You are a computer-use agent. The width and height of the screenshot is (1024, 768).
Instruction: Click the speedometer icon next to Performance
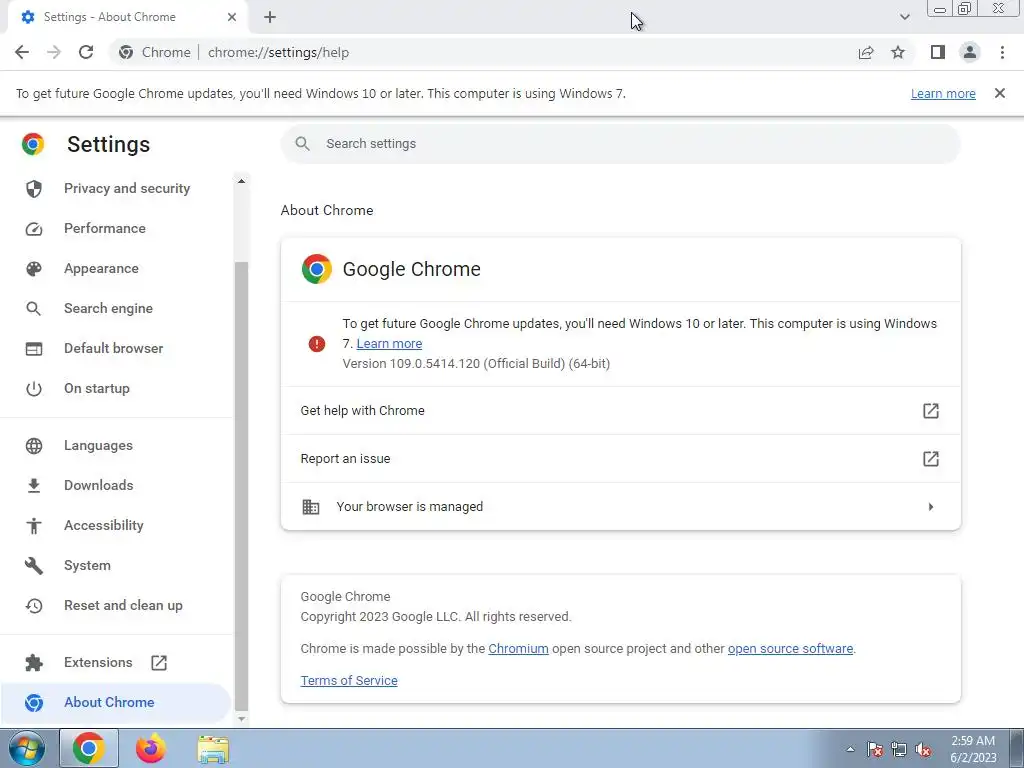[33, 229]
